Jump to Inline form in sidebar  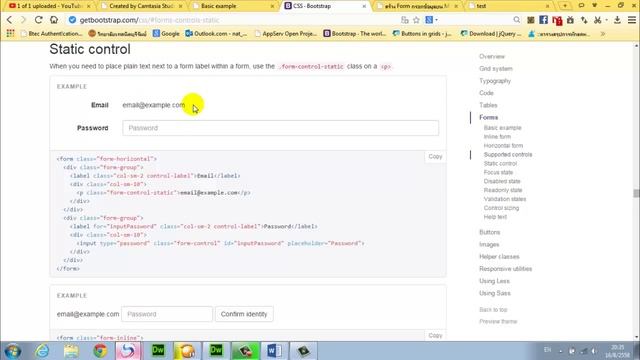(x=497, y=137)
